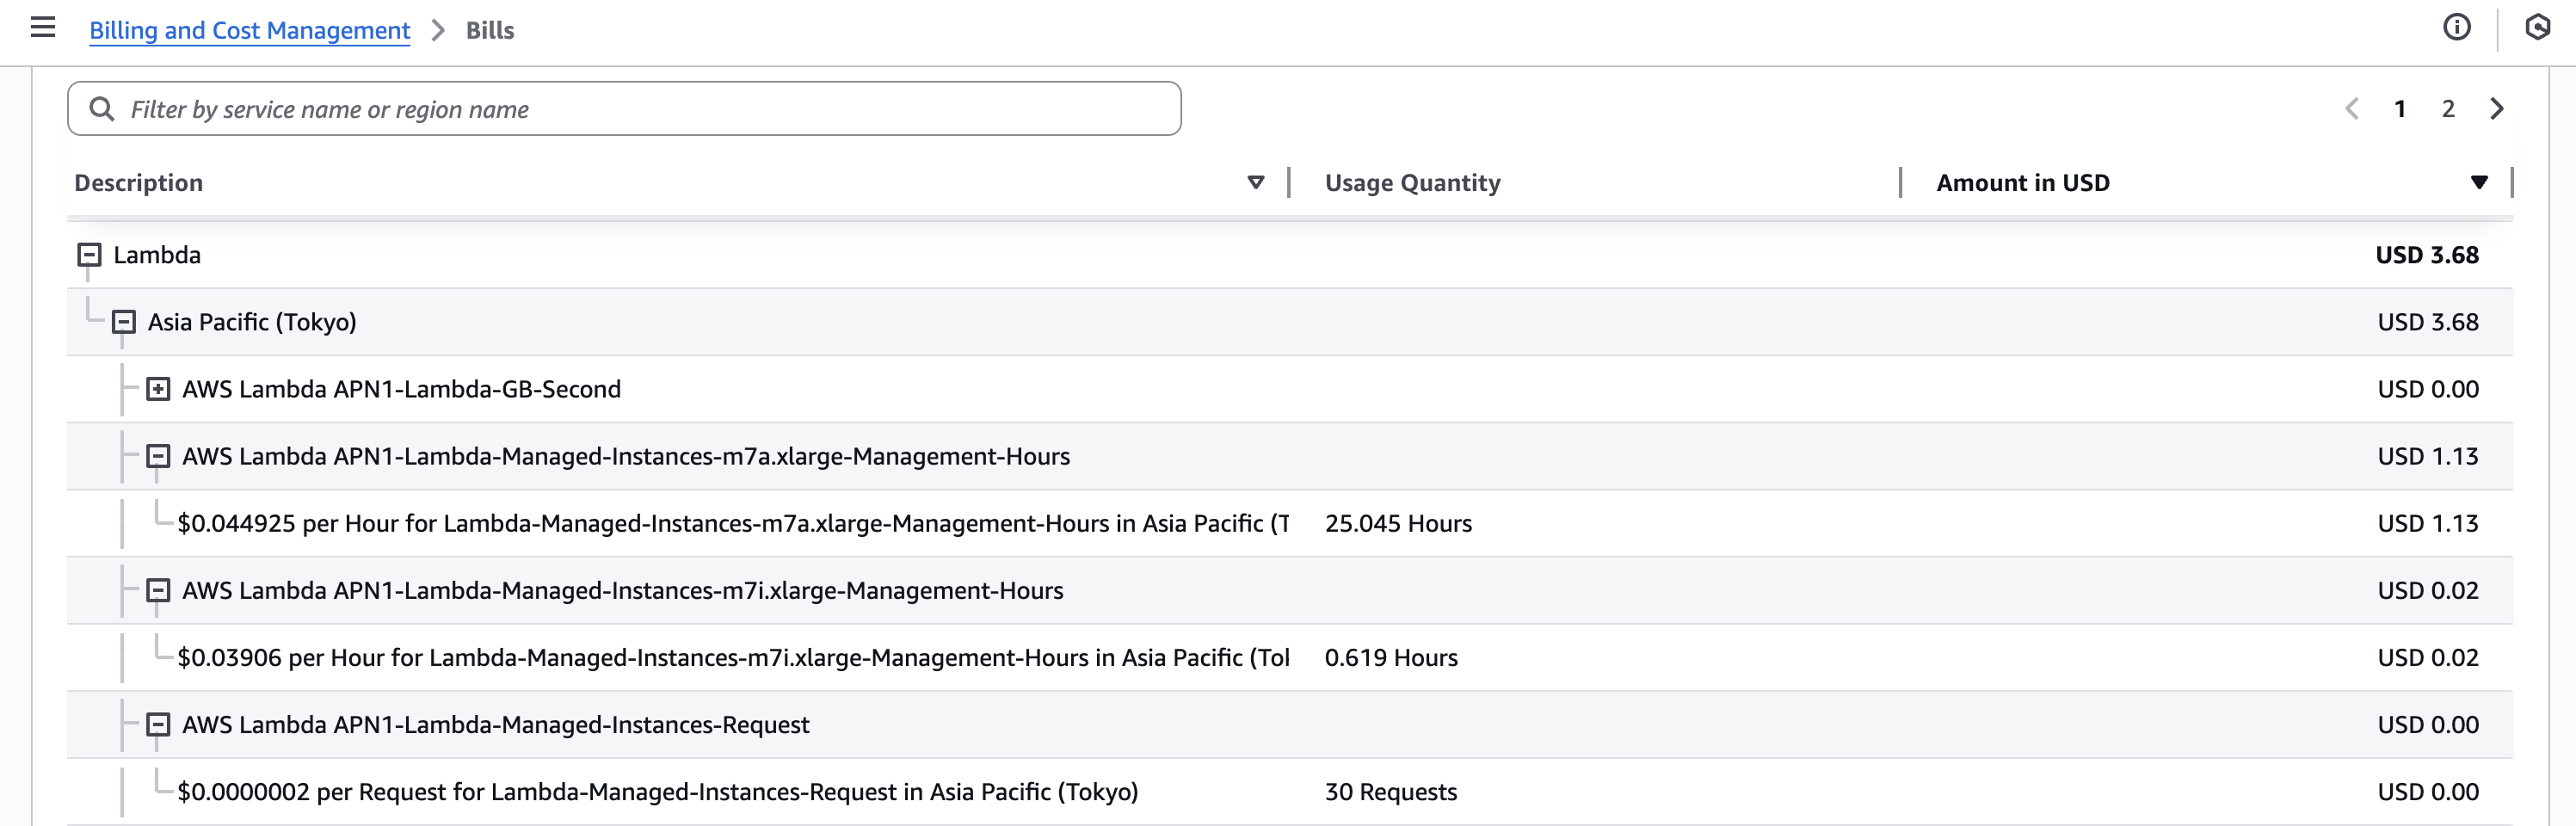Click the Usage Quantity column header
This screenshot has width=2576, height=826.
coord(1412,183)
